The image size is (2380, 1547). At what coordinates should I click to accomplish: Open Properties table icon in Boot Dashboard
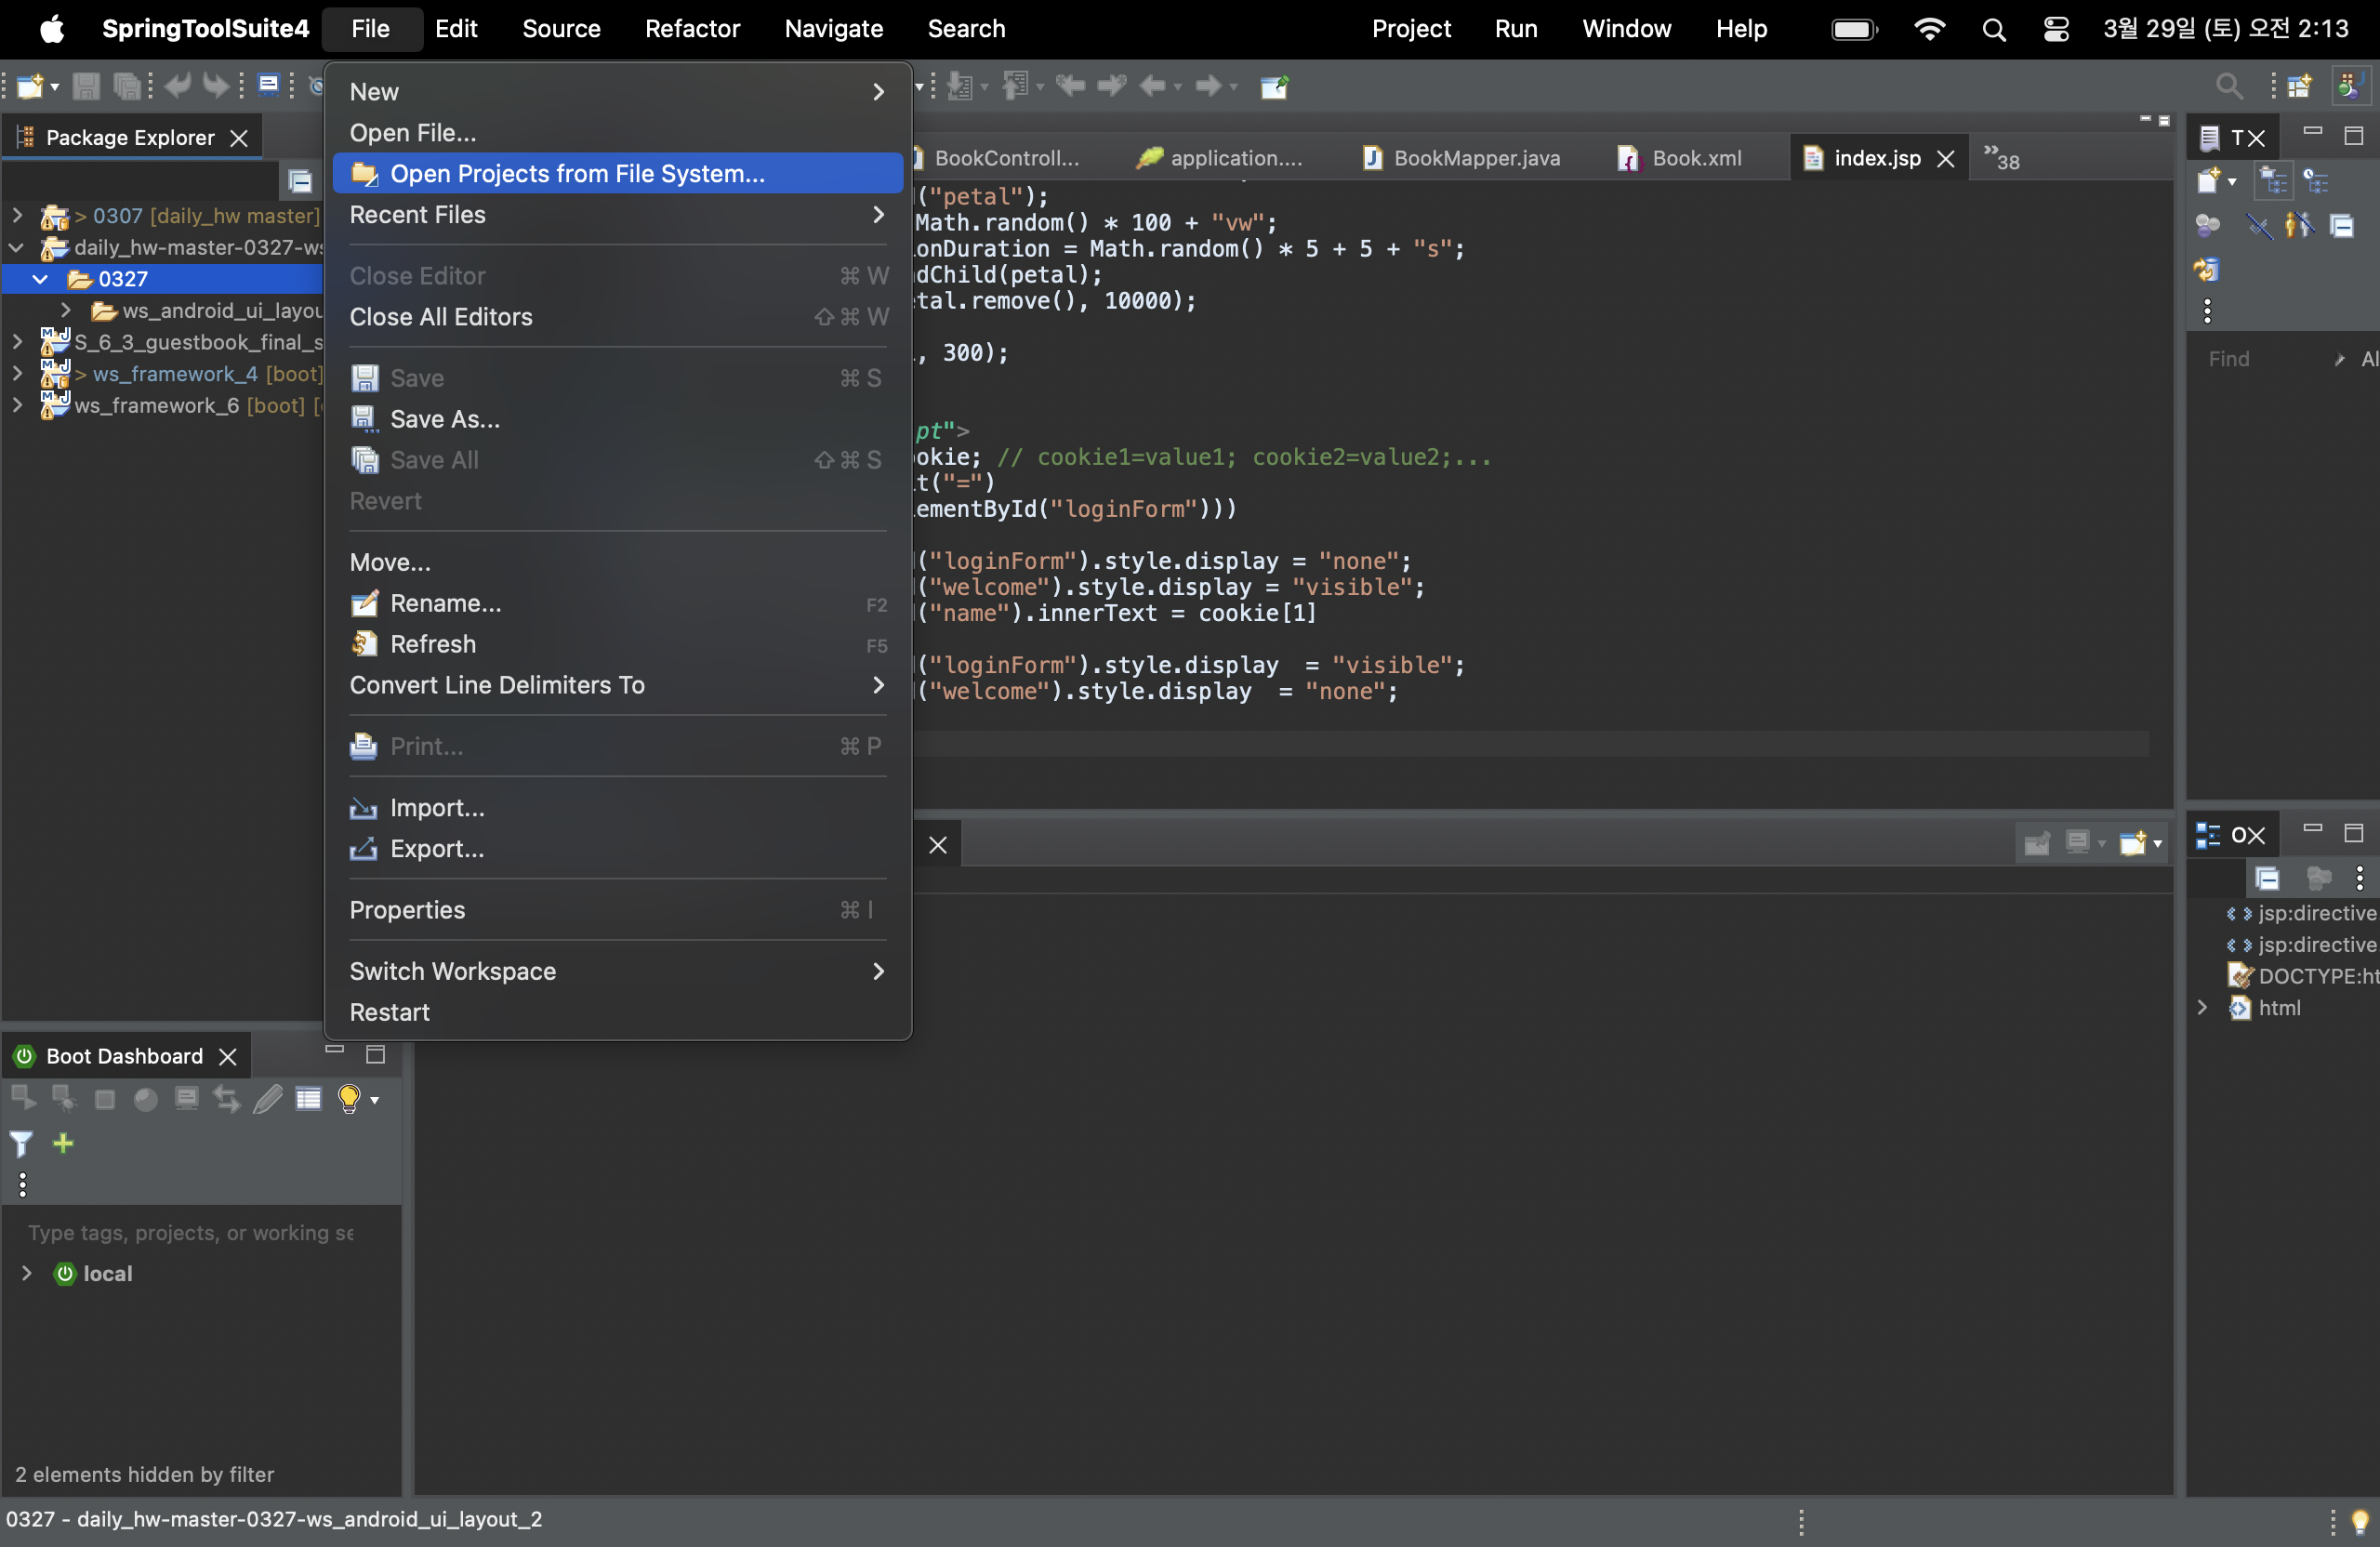(x=308, y=1099)
